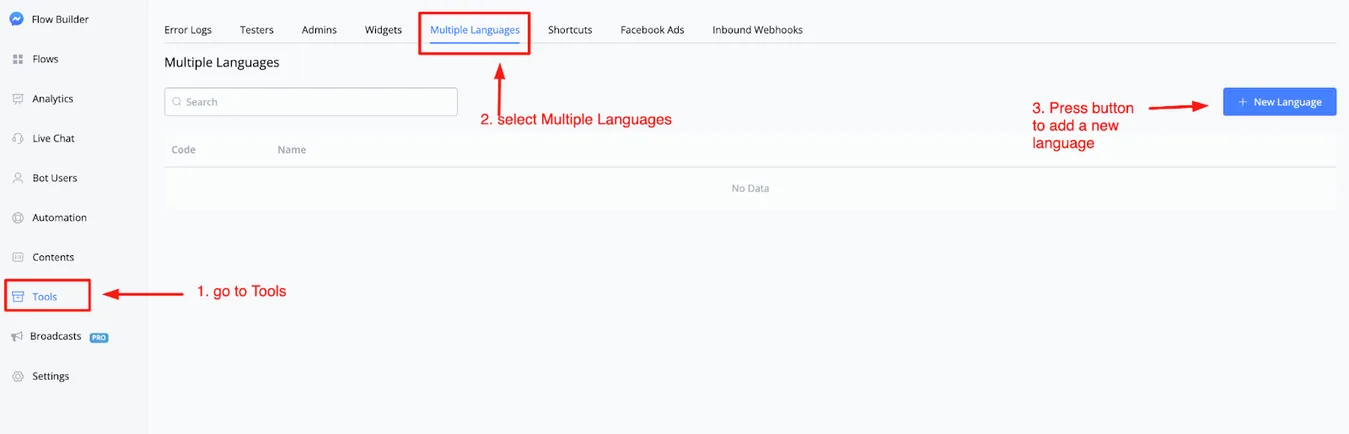Click the magnifier icon in Search box
This screenshot has height=434, width=1349.
pyautogui.click(x=177, y=102)
